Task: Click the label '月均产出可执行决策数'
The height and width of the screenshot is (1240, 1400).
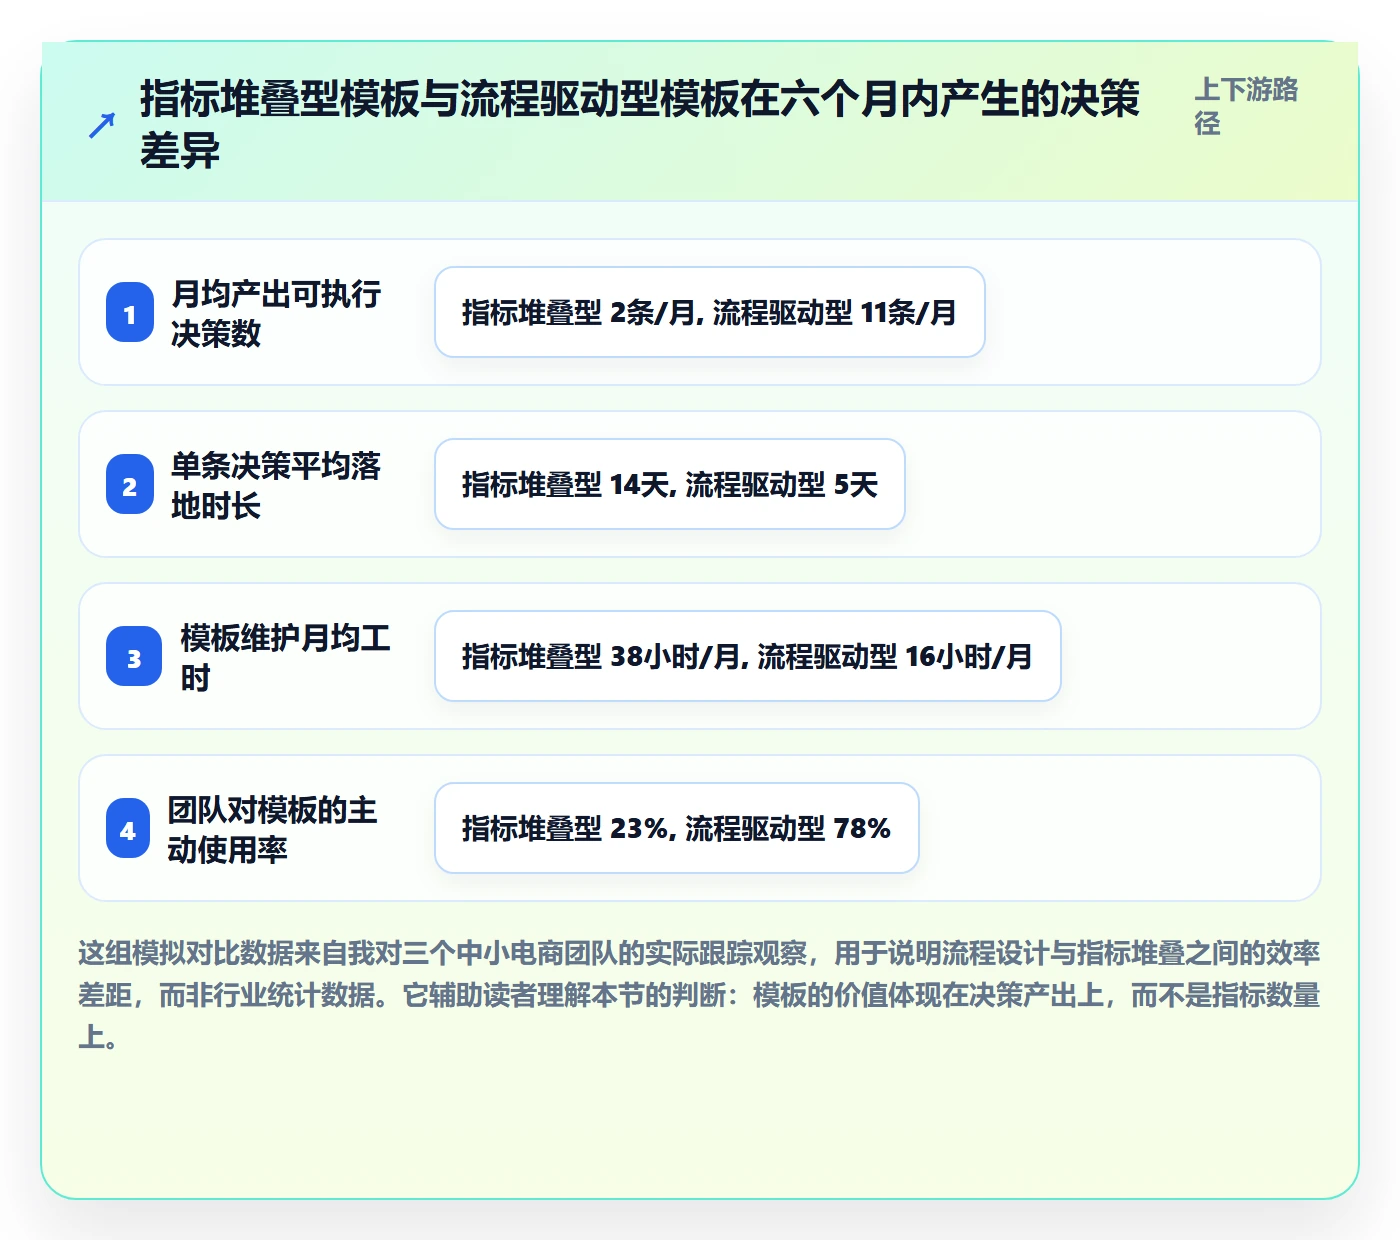Action: [x=276, y=313]
